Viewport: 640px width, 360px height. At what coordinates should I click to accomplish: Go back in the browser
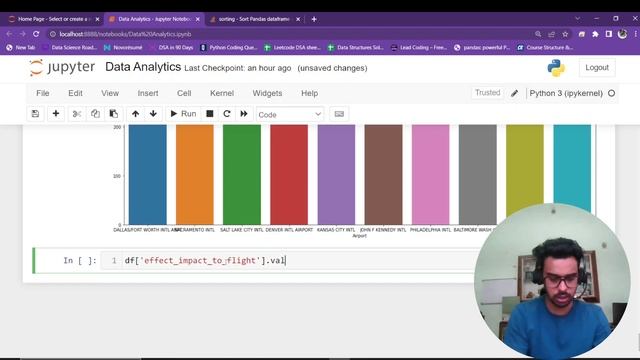(x=9, y=34)
